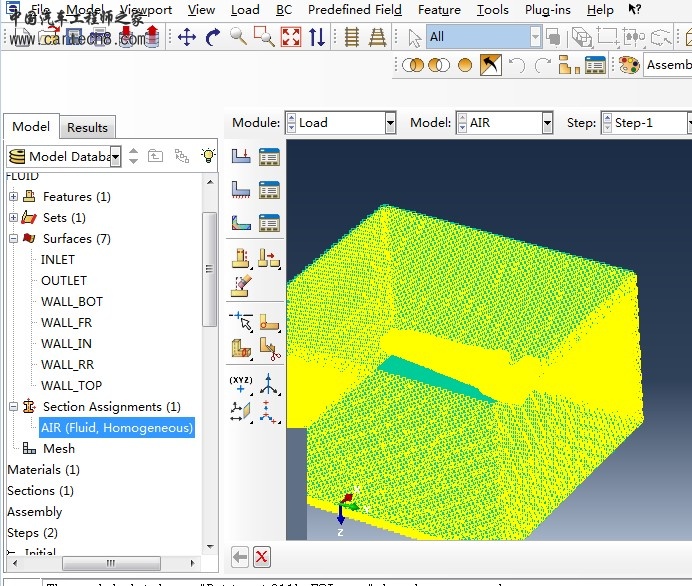
Task: Click the Auto-Fit View icon
Action: pos(291,37)
